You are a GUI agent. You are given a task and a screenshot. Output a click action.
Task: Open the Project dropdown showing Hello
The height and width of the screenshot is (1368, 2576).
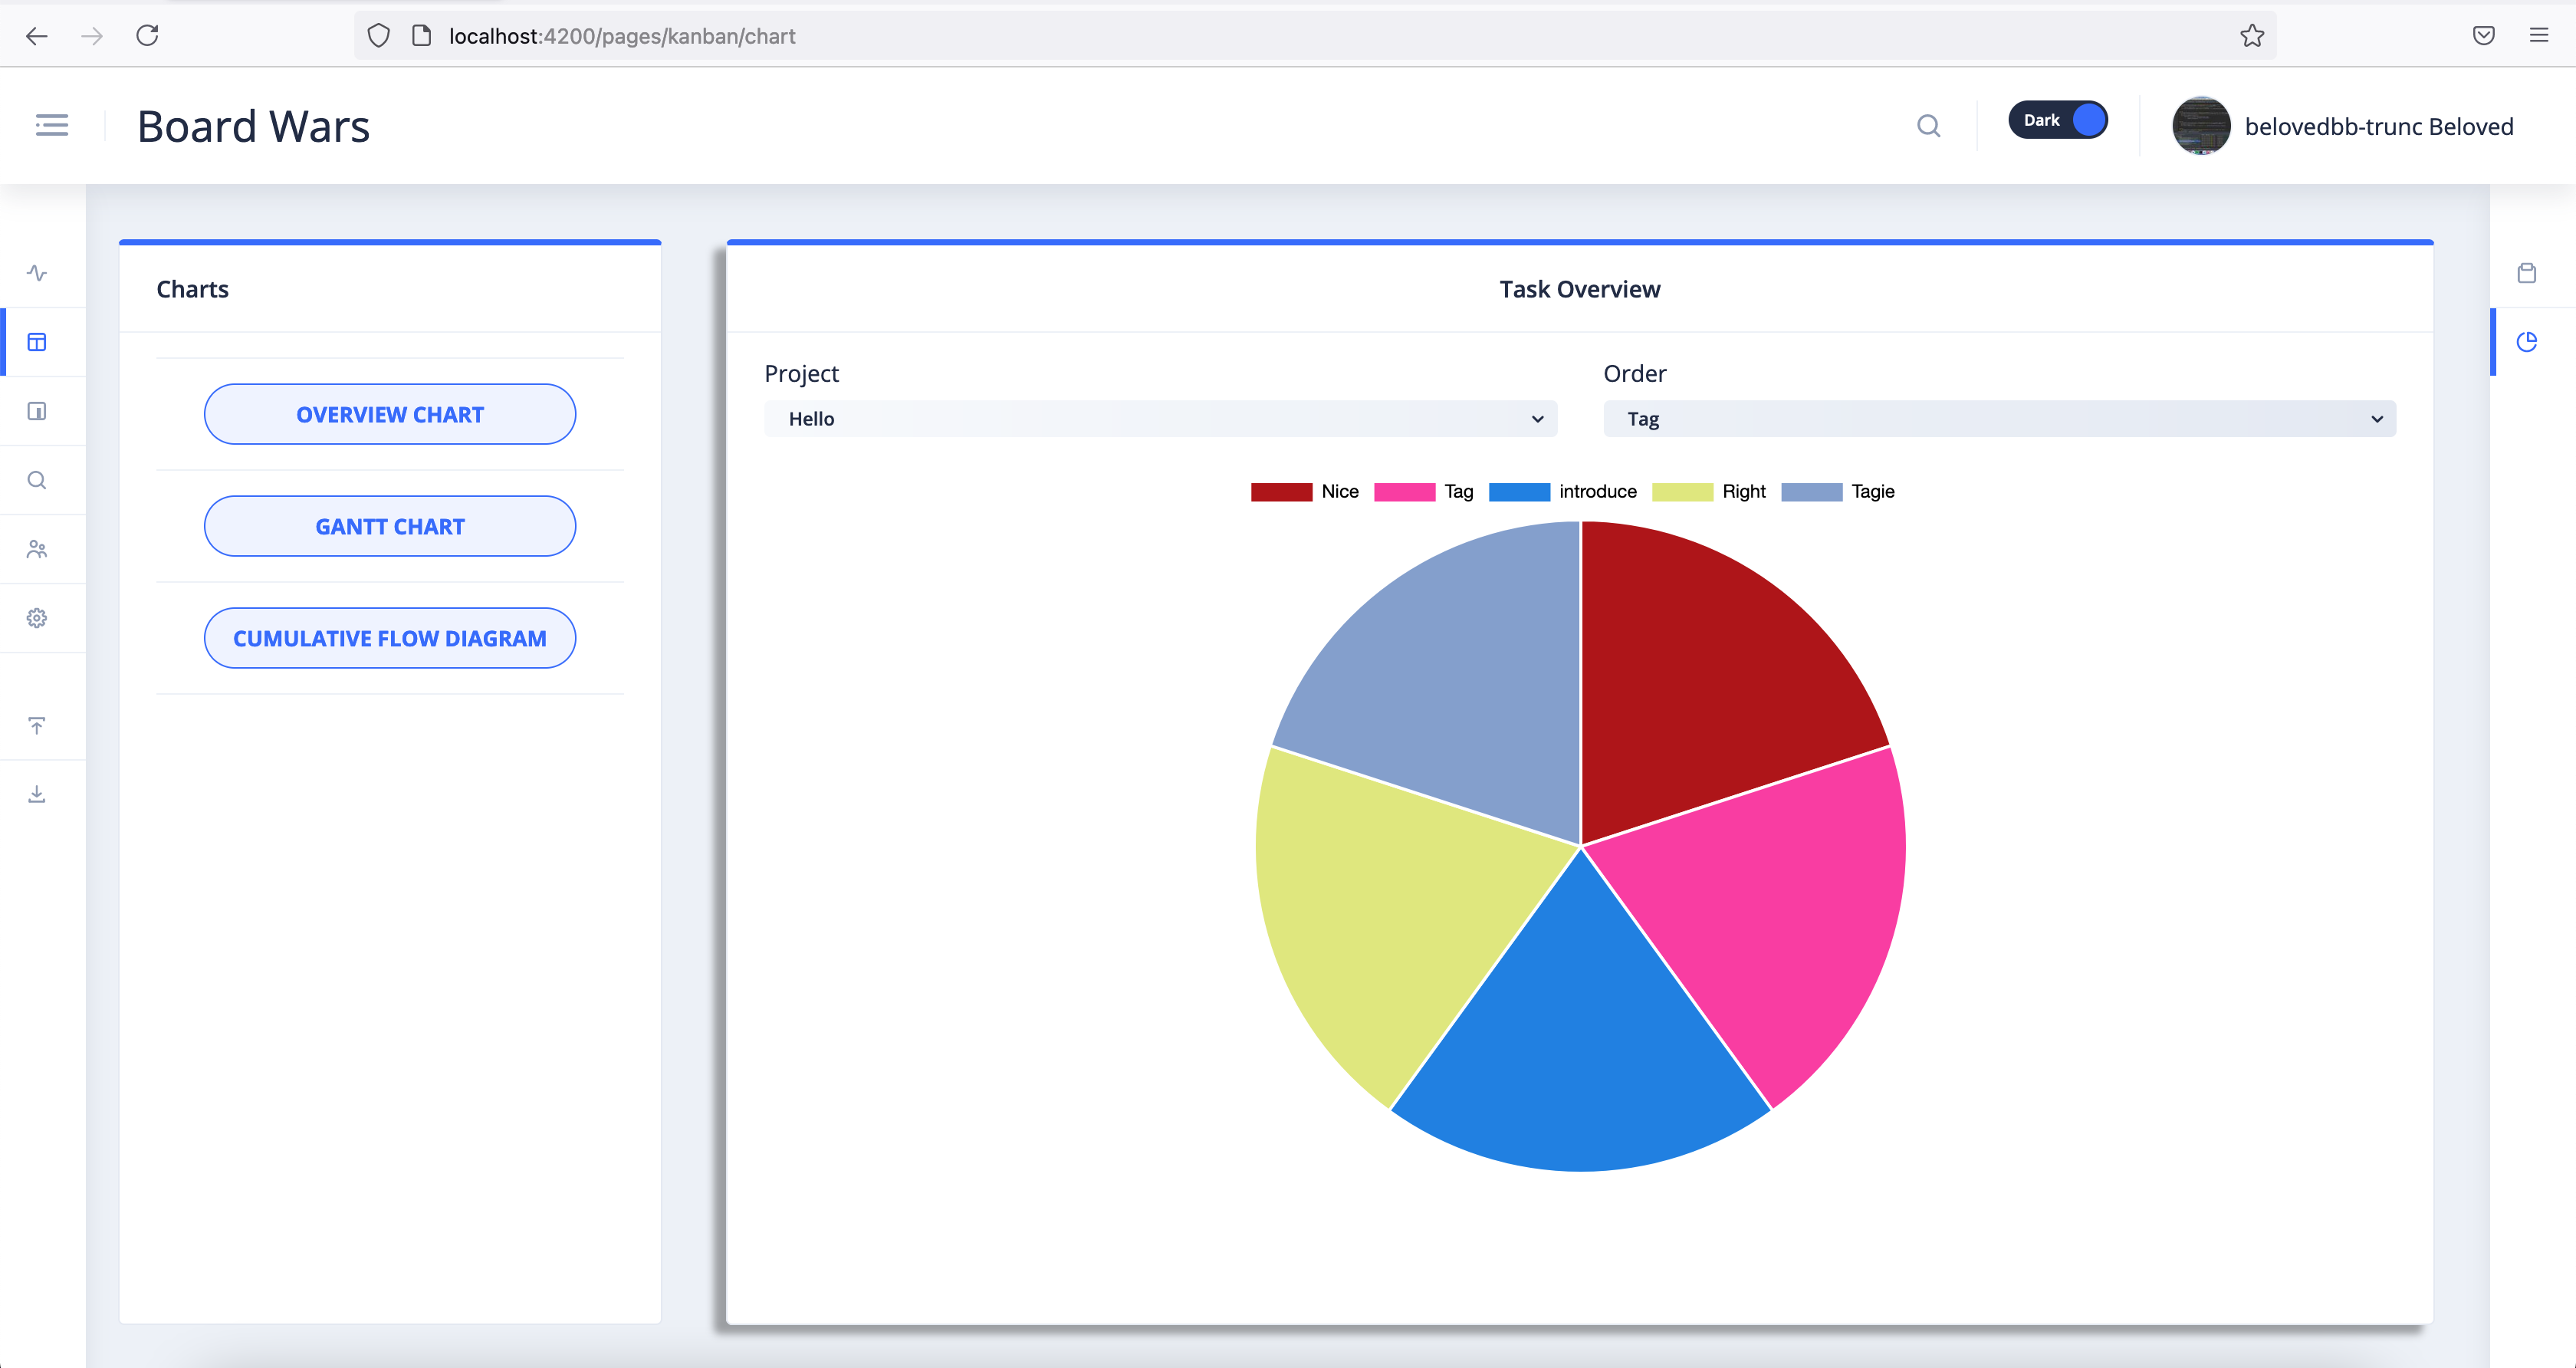[x=1160, y=419]
